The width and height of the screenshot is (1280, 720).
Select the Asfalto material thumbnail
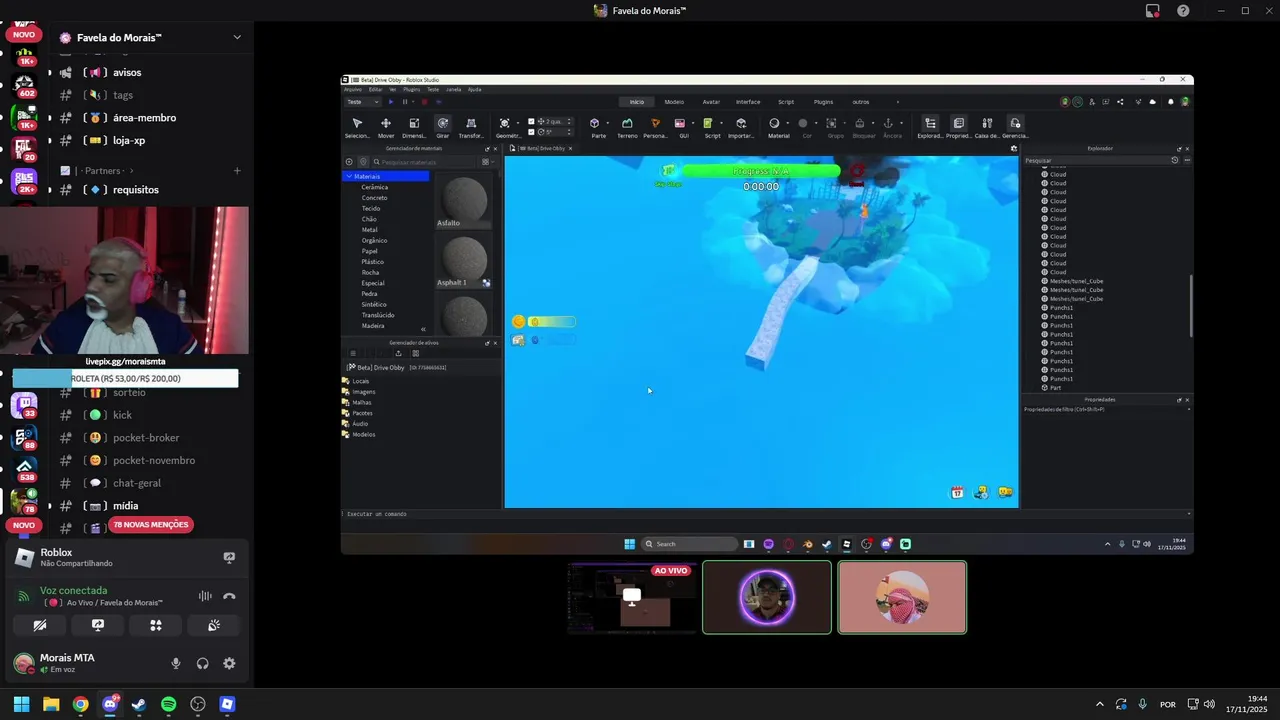464,203
